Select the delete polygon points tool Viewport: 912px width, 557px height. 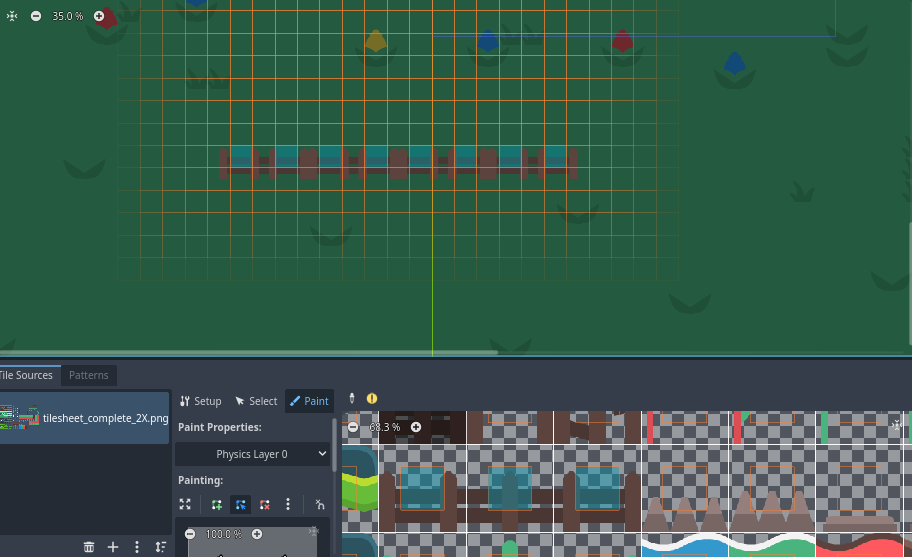point(265,504)
